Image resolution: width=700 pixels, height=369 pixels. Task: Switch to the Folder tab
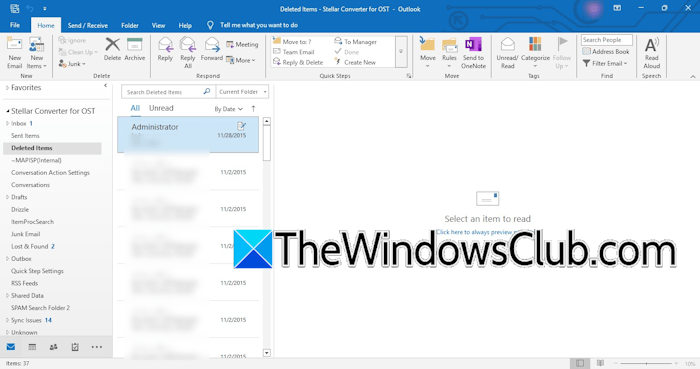point(130,25)
